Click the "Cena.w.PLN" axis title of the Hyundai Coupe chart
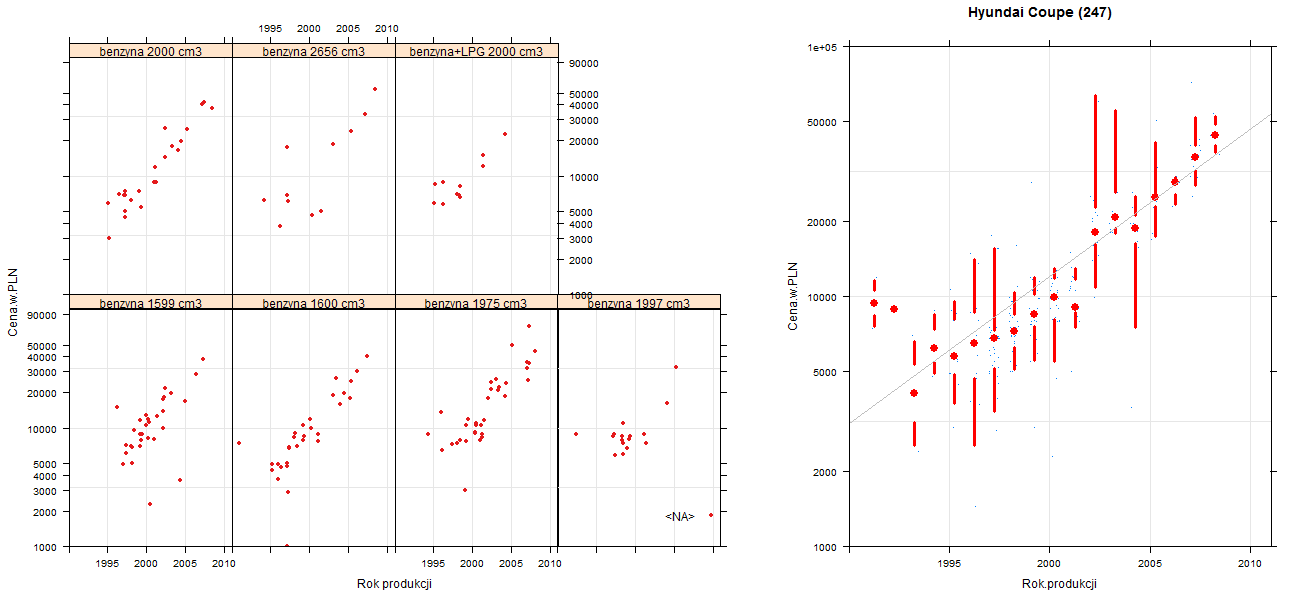This screenshot has width=1300, height=600. pyautogui.click(x=793, y=296)
